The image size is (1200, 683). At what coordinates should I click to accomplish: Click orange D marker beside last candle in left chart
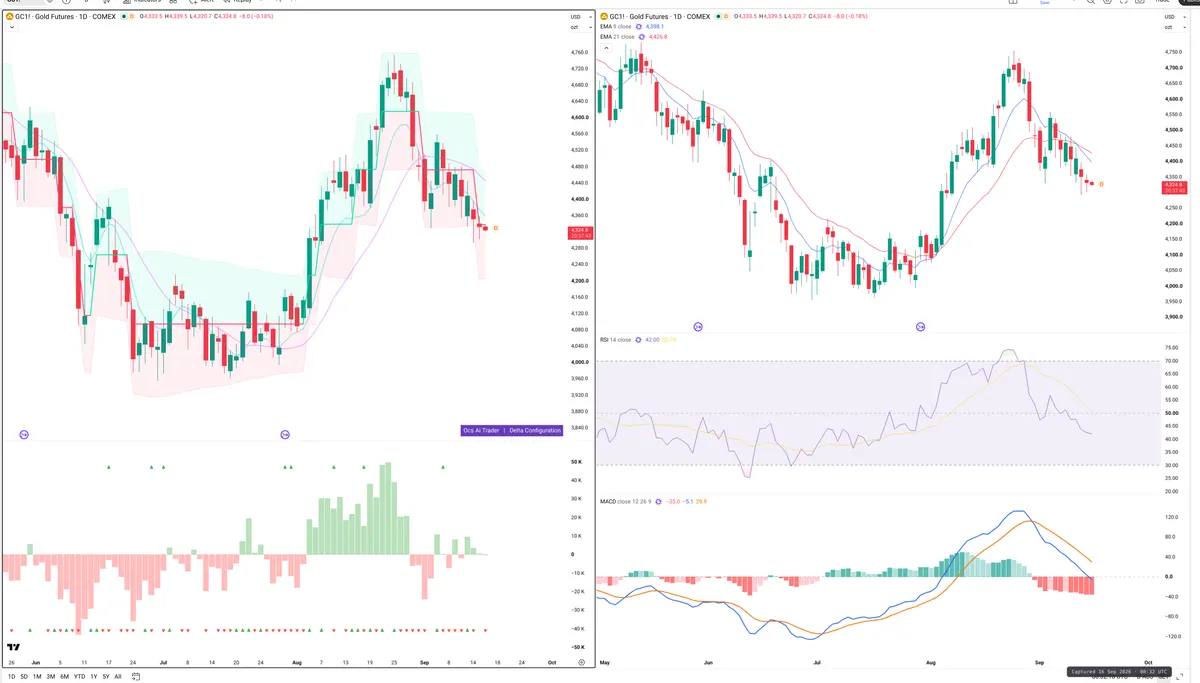495,228
